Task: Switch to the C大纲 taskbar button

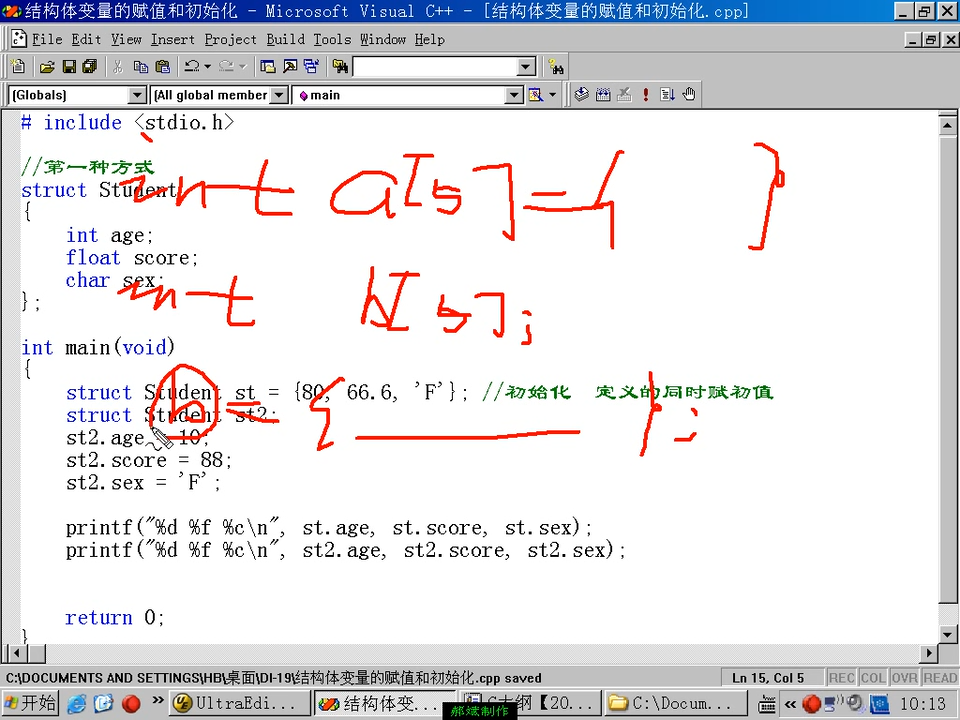Action: coord(530,703)
